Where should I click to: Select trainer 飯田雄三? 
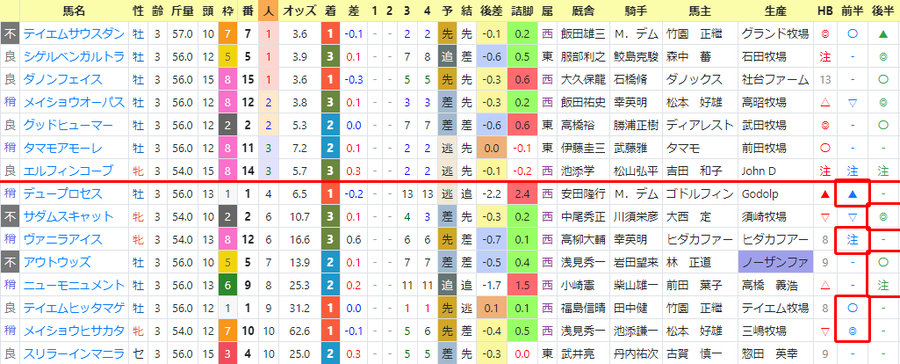pyautogui.click(x=583, y=34)
